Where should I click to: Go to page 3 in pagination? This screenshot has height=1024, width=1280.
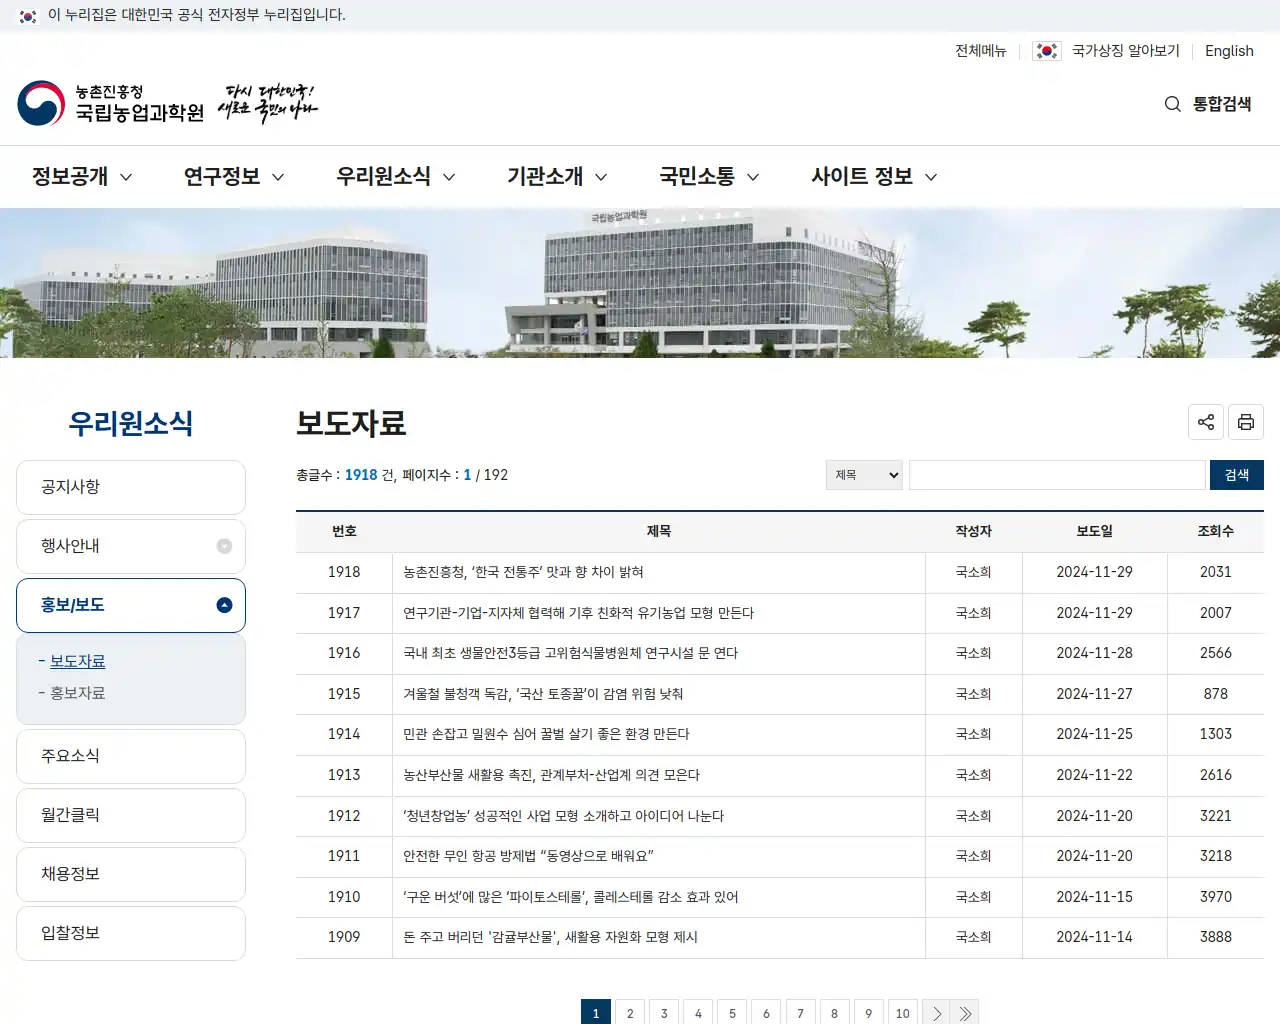pyautogui.click(x=664, y=1013)
